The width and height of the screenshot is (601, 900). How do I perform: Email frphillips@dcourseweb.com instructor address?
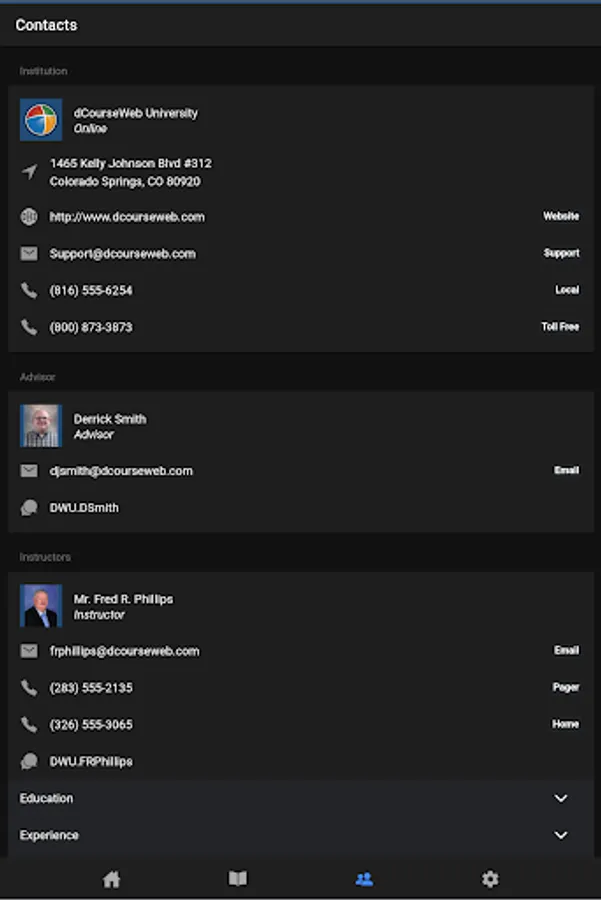point(124,651)
